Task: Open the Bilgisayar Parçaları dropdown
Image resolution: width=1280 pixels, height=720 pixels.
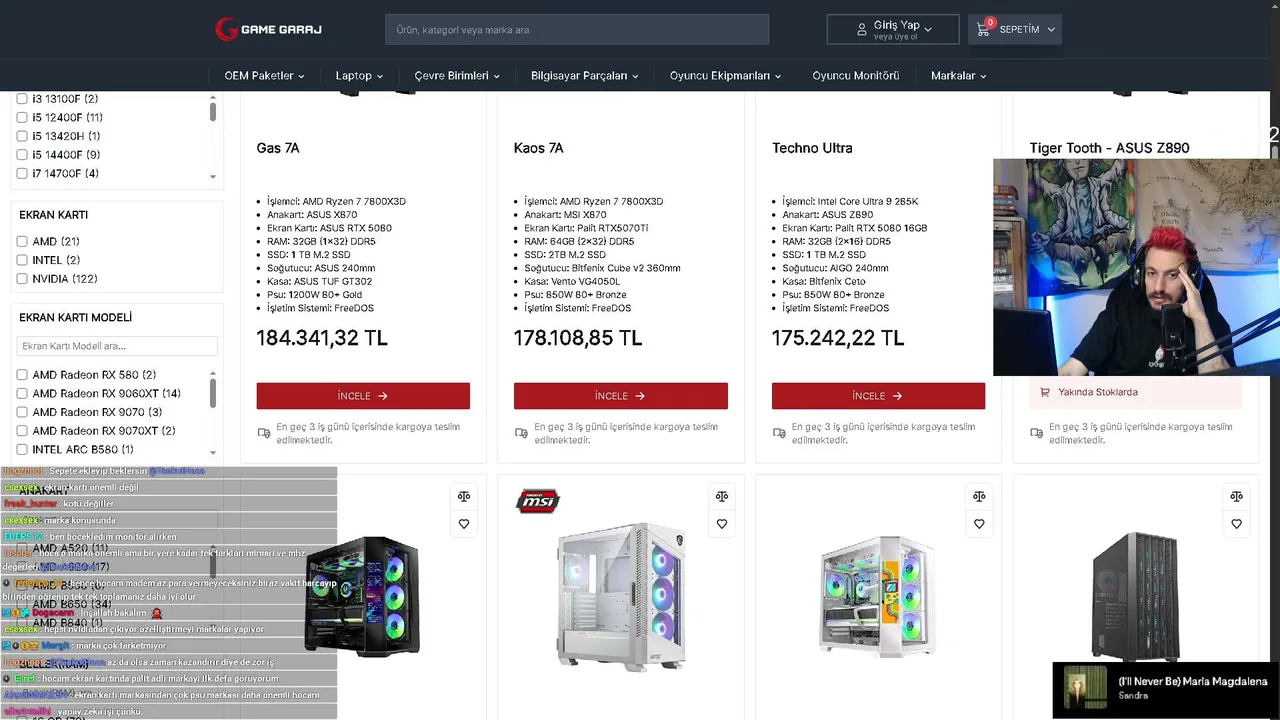Action: coord(584,76)
